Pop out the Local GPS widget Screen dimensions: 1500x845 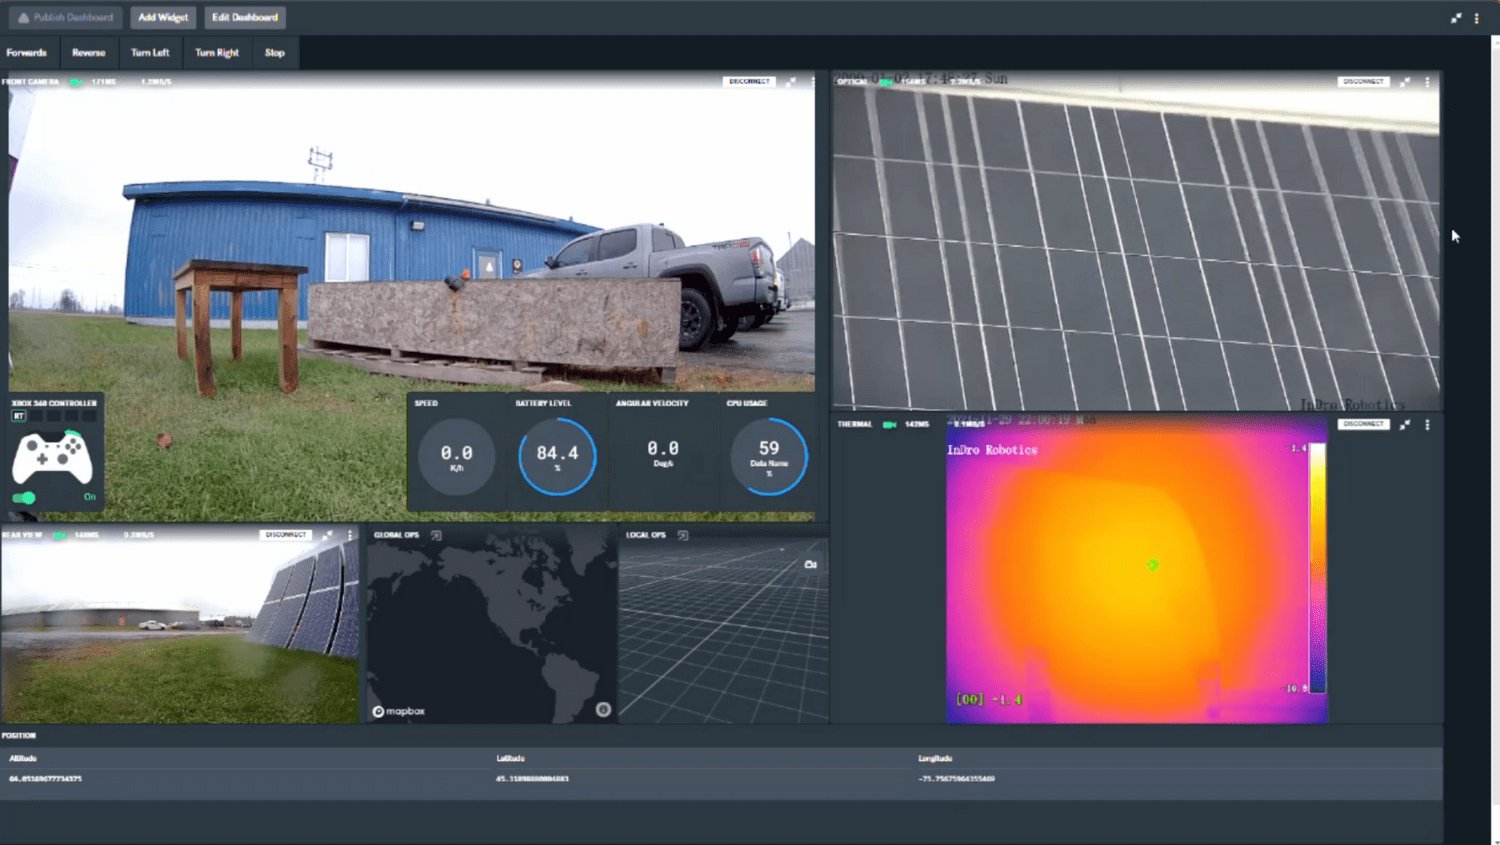click(x=683, y=536)
